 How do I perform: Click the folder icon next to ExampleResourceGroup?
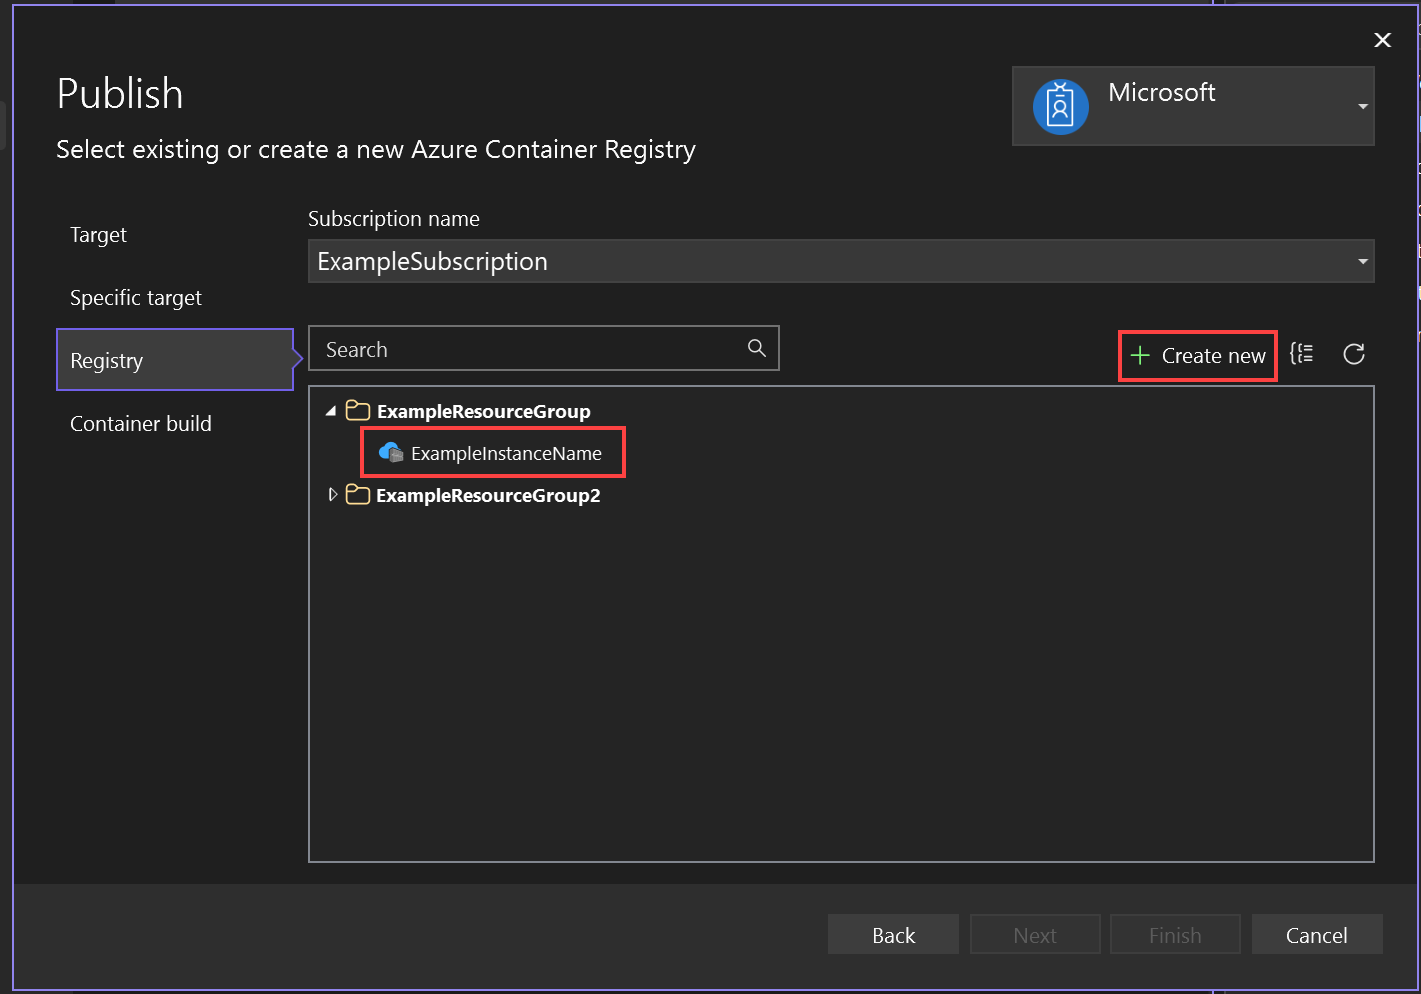pyautogui.click(x=357, y=410)
